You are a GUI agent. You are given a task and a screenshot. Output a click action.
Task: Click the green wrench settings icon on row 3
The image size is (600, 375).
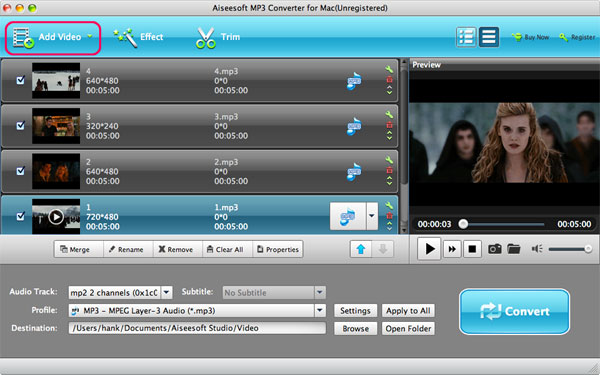[x=389, y=114]
